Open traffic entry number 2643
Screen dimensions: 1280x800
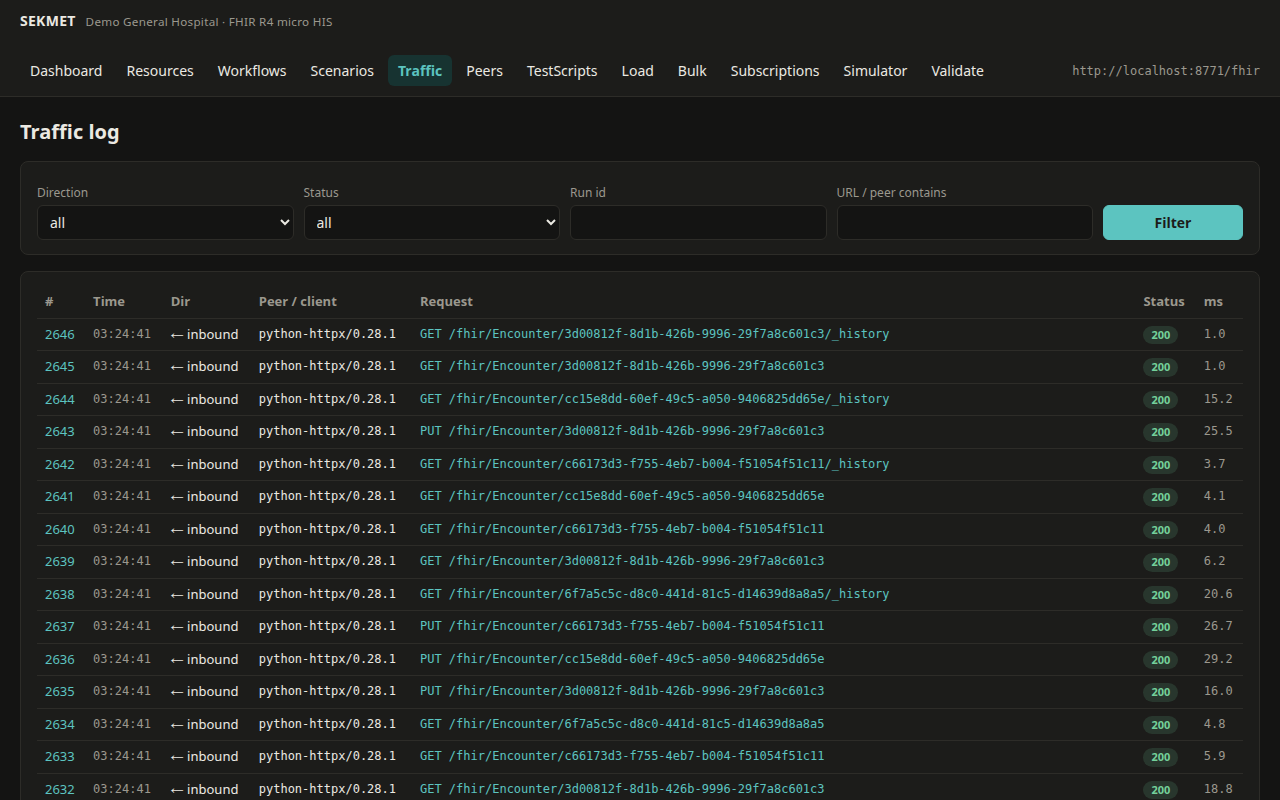point(60,431)
